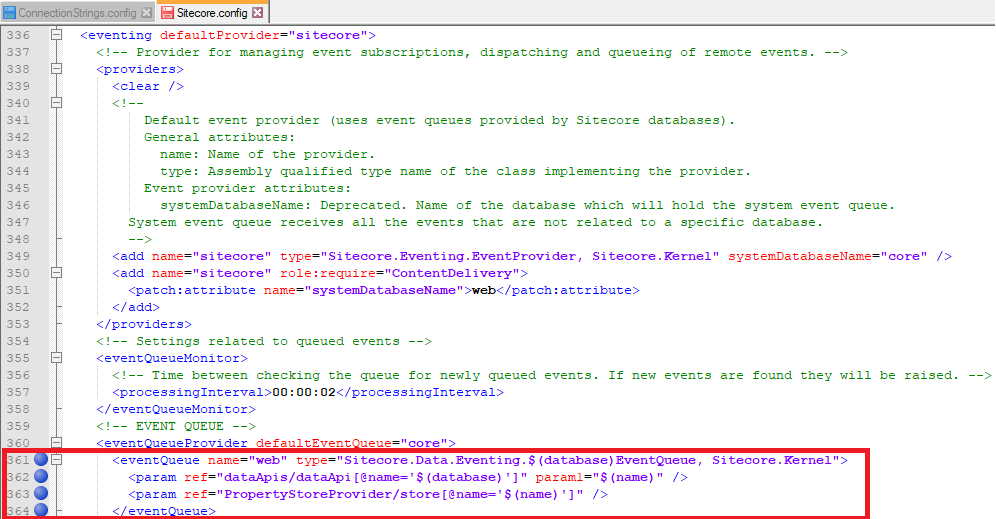Click the "param1" attribute on line 362

pos(560,477)
